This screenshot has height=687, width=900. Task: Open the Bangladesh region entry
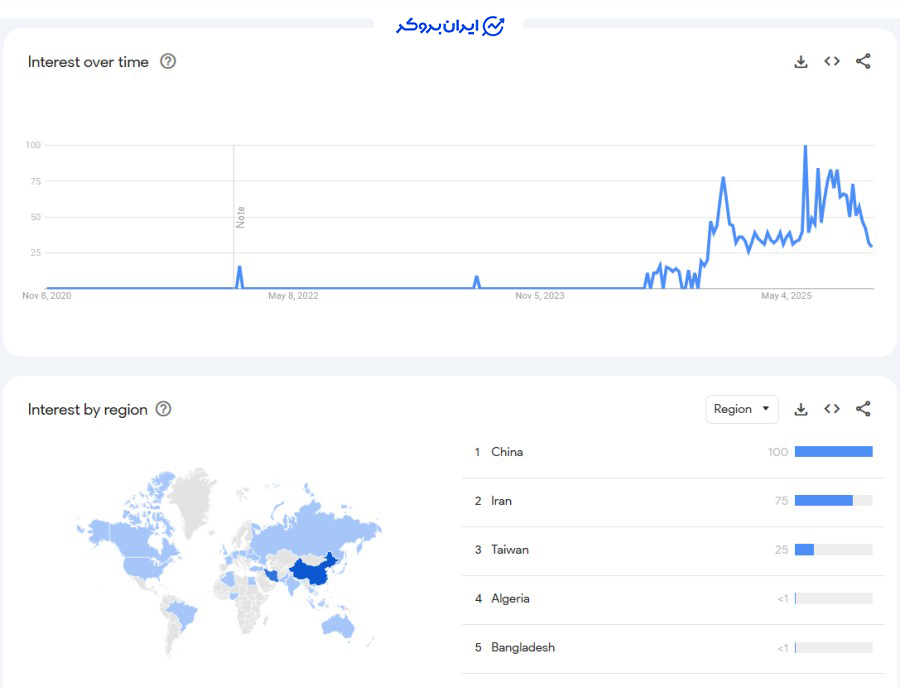[x=522, y=648]
